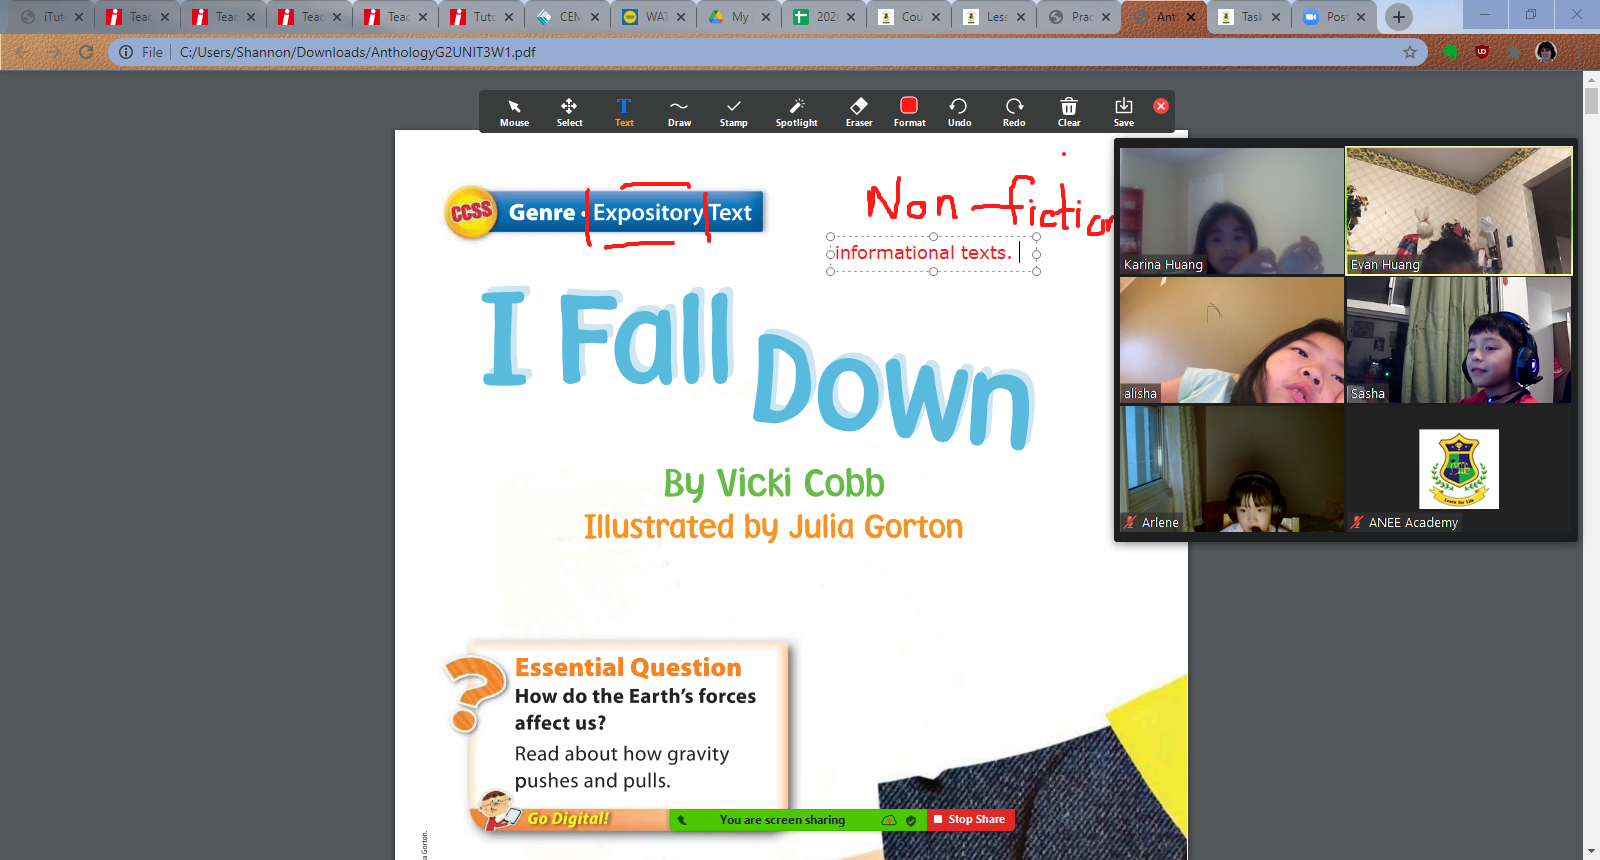The image size is (1600, 860).
Task: Bookmark this page with the star icon
Action: click(1410, 52)
